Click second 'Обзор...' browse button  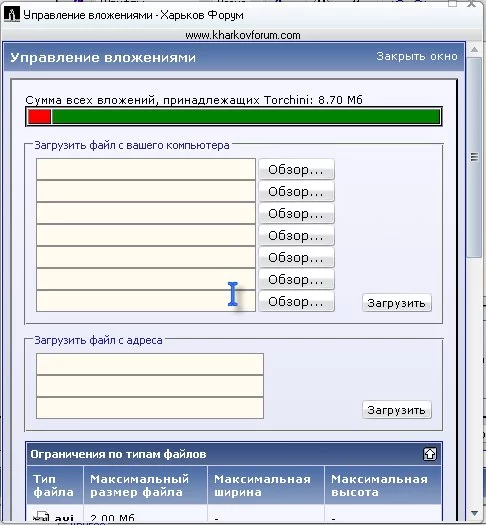click(x=296, y=192)
